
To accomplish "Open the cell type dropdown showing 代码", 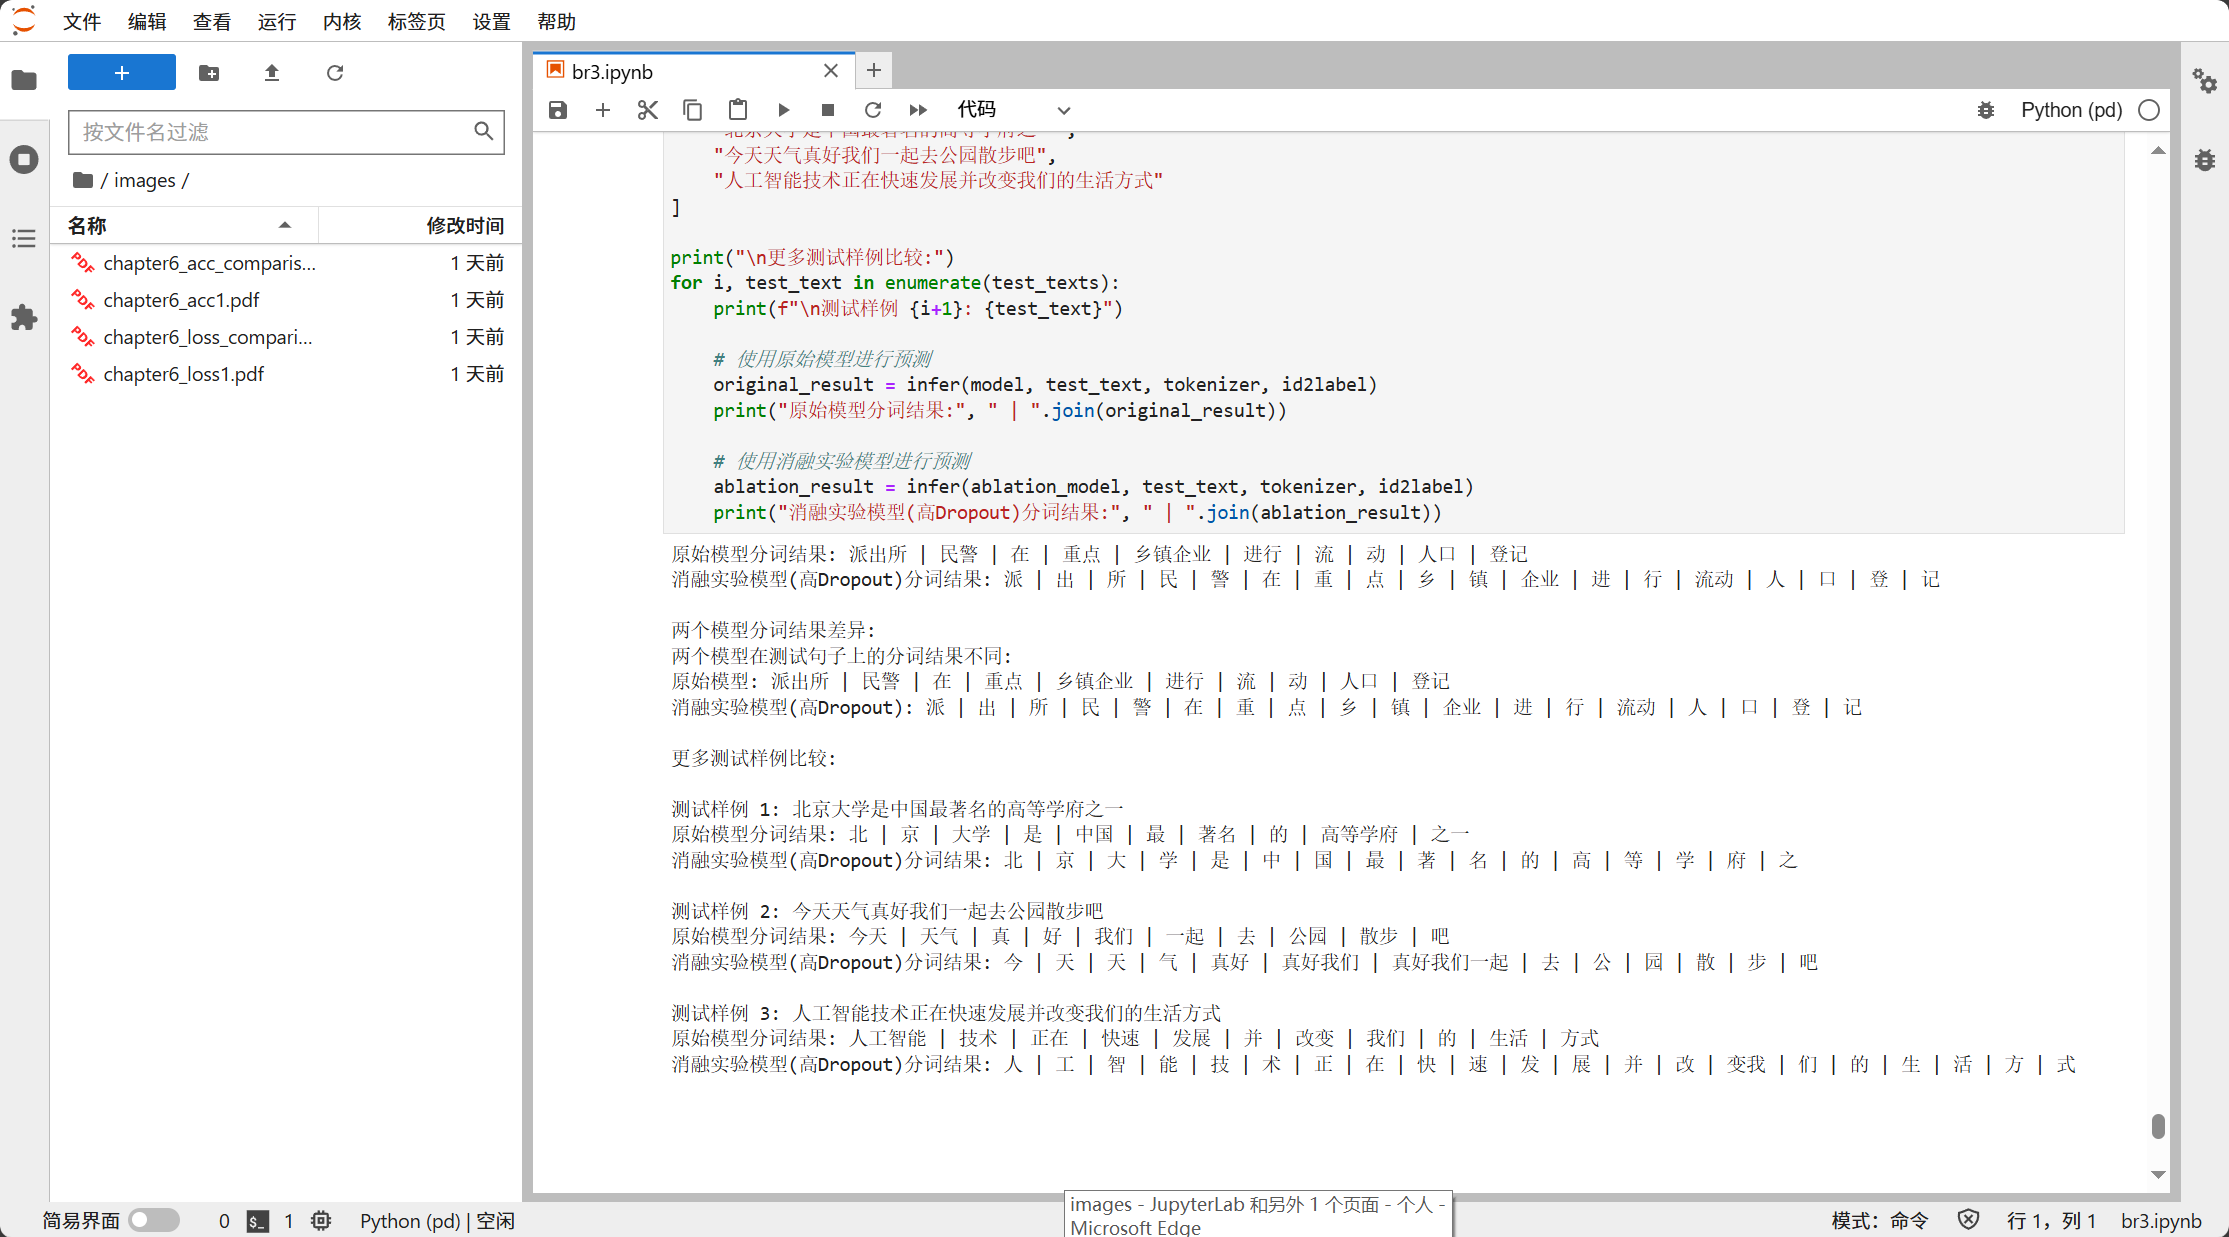I will pyautogui.click(x=1014, y=110).
